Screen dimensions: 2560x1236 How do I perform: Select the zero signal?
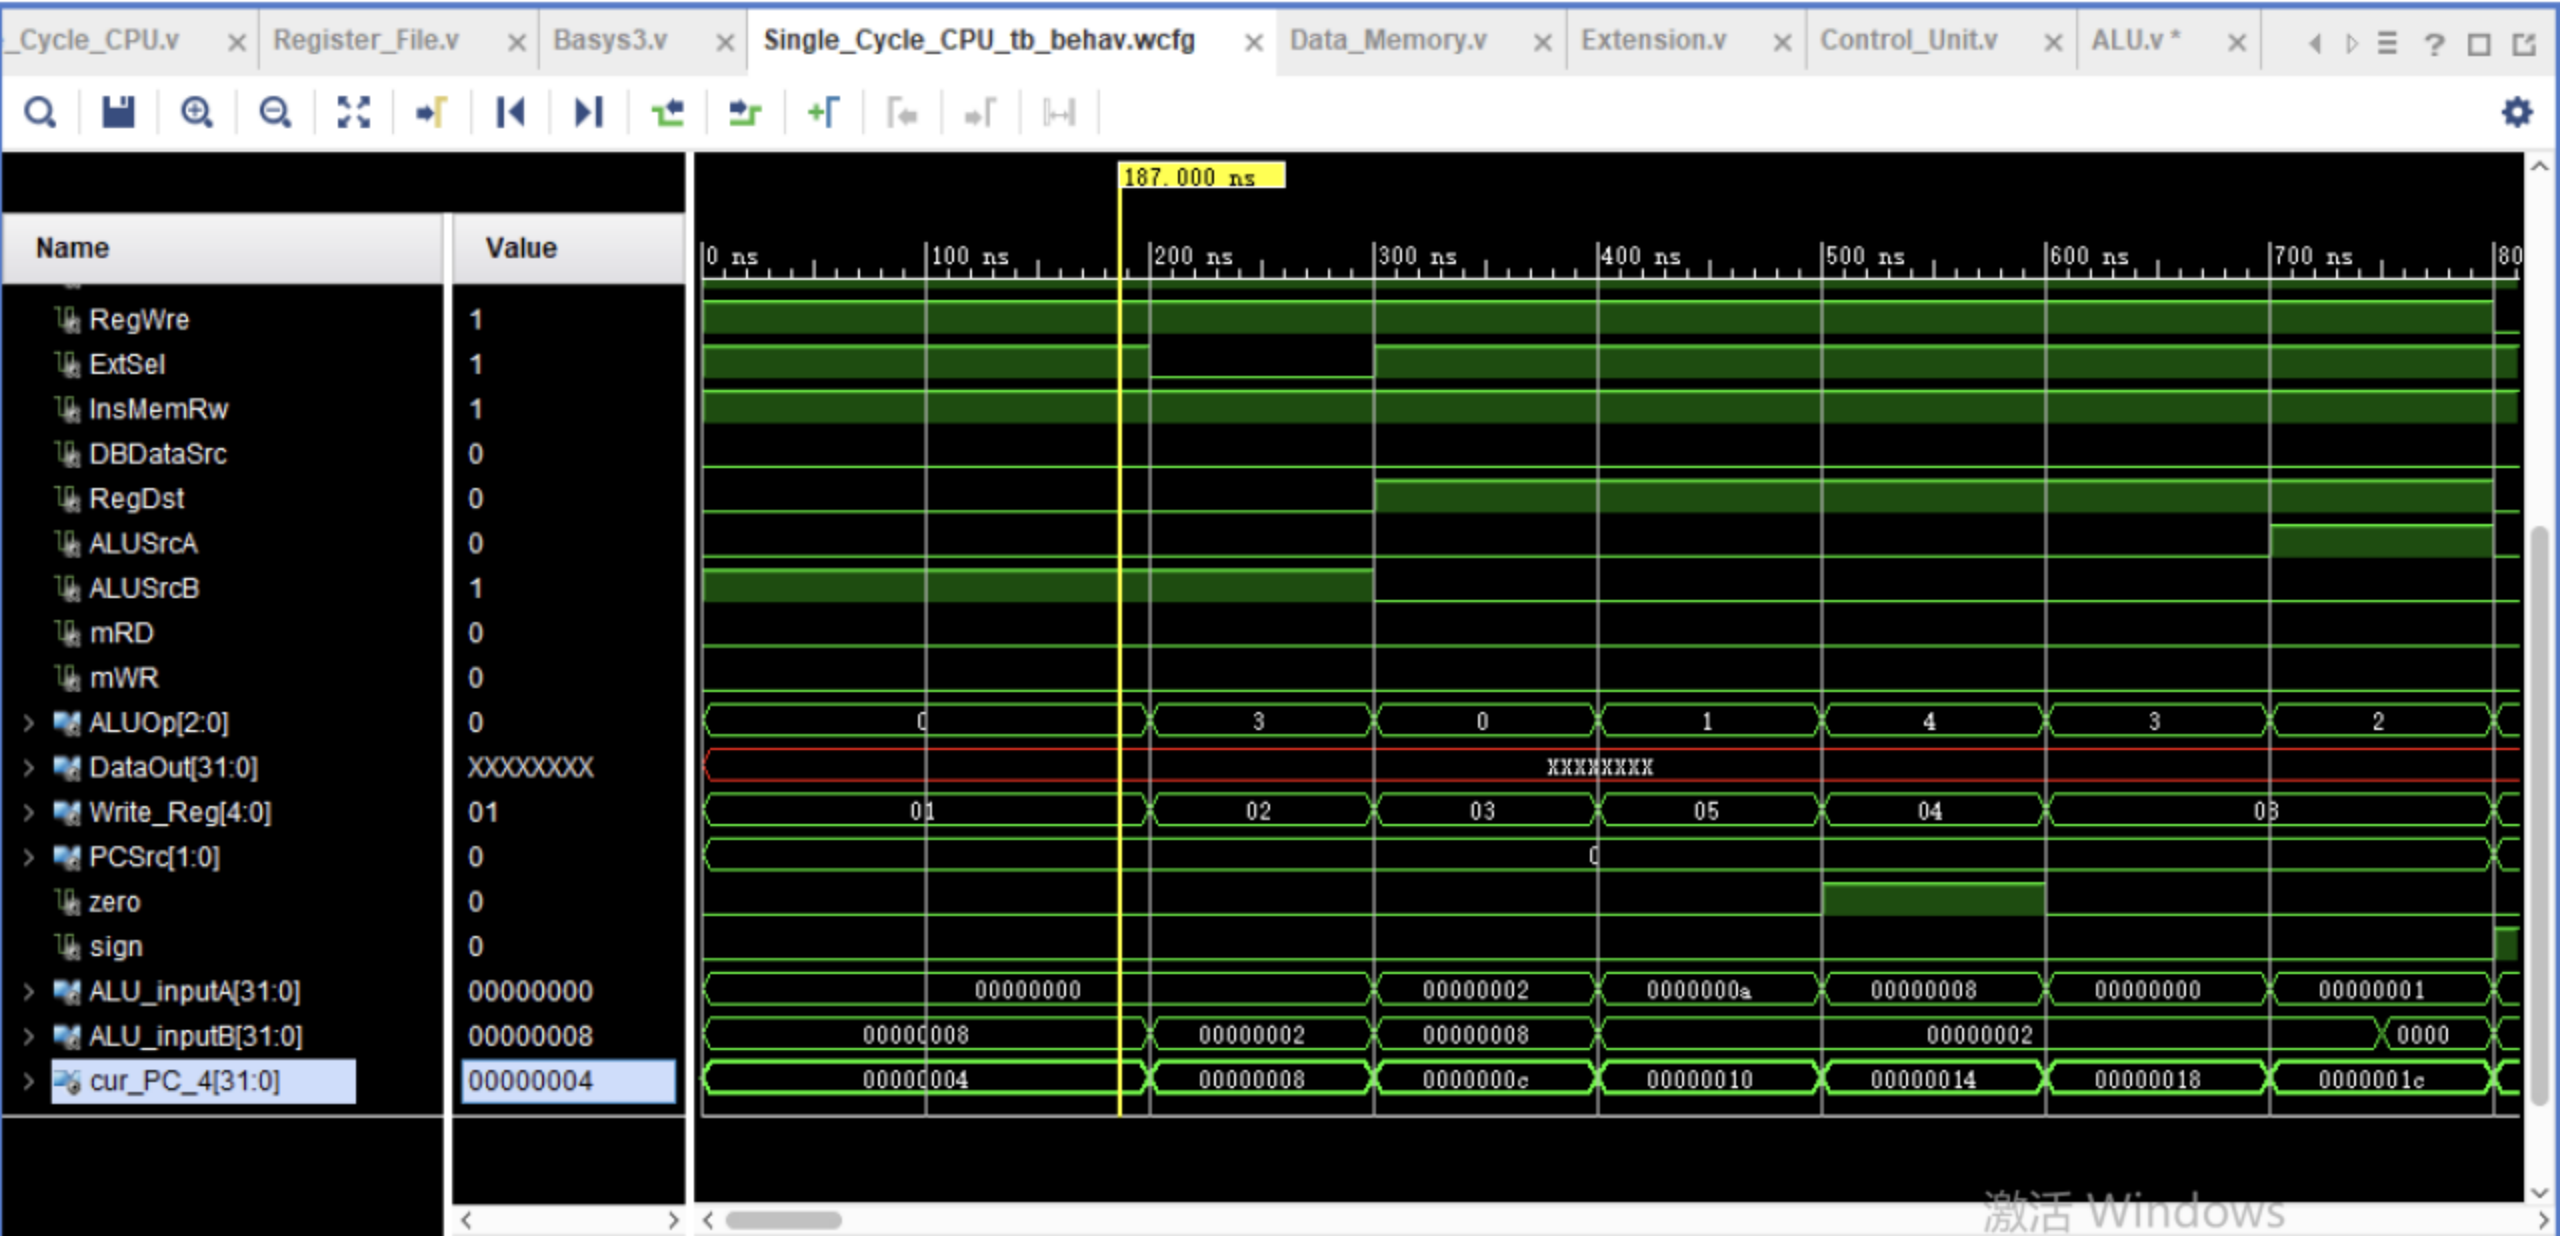click(114, 902)
